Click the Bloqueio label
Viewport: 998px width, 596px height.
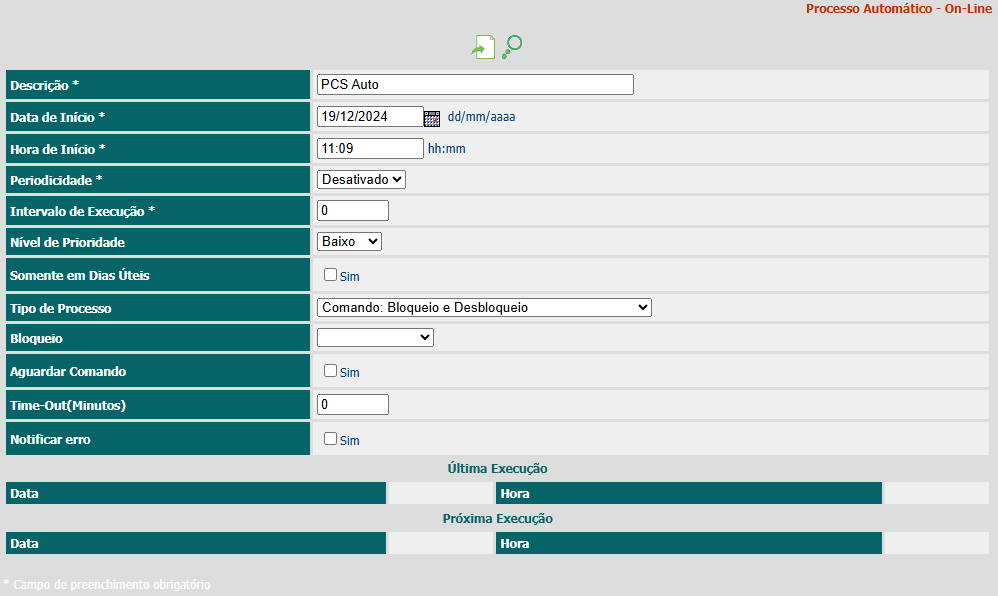[36, 339]
